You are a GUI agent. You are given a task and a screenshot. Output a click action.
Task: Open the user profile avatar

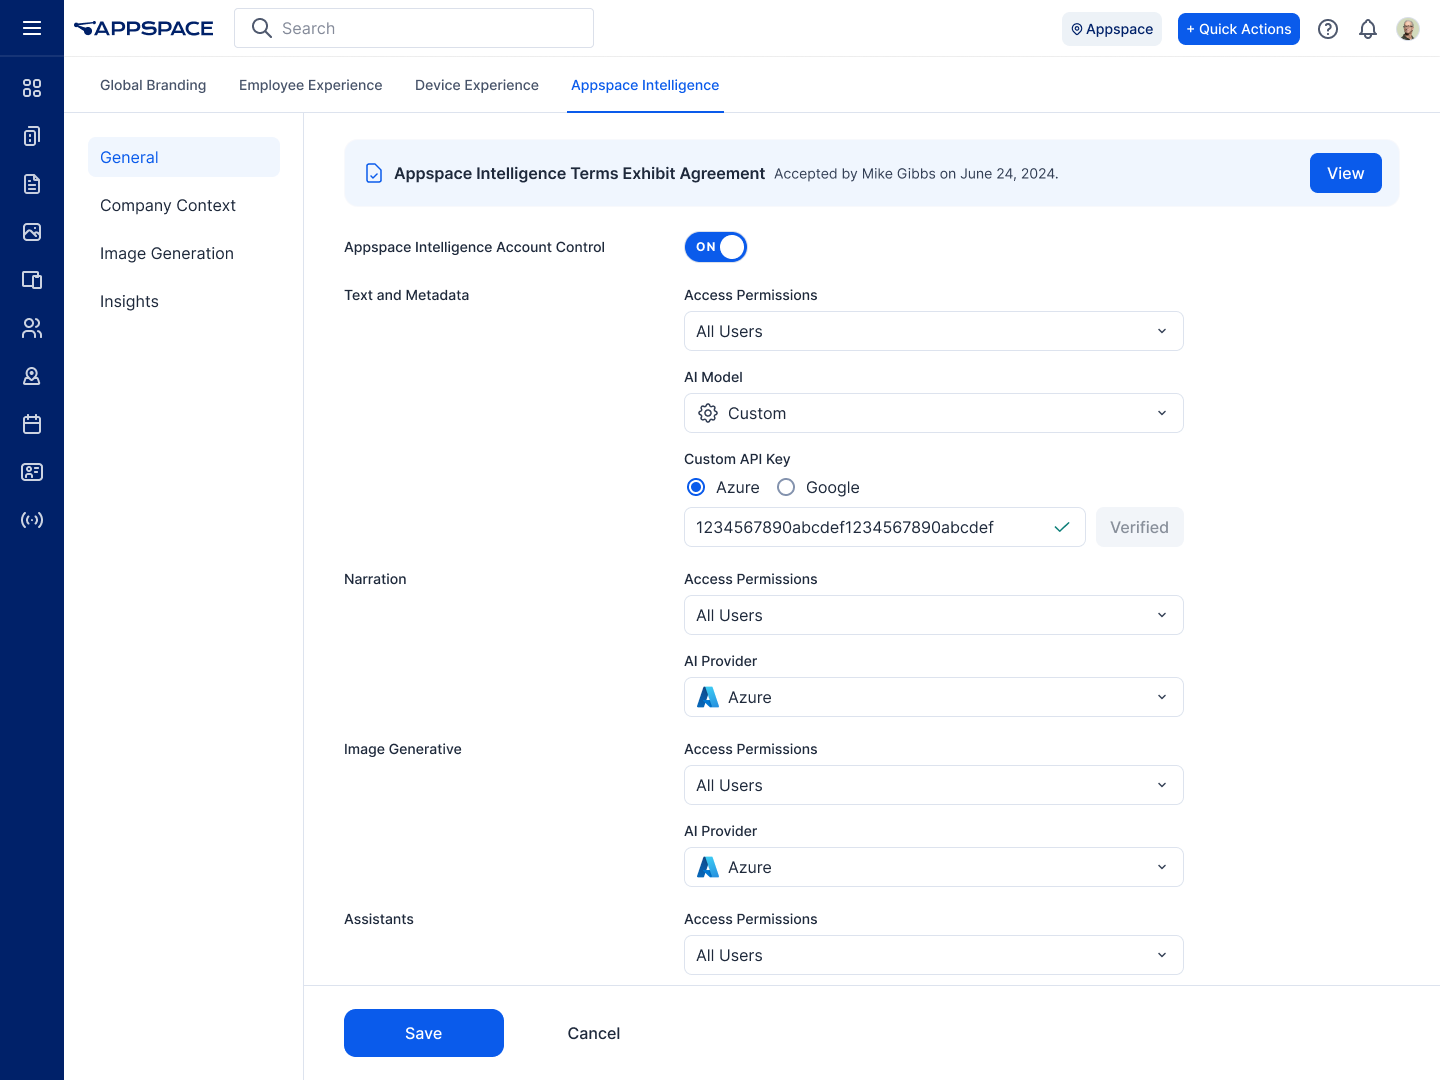point(1408,29)
